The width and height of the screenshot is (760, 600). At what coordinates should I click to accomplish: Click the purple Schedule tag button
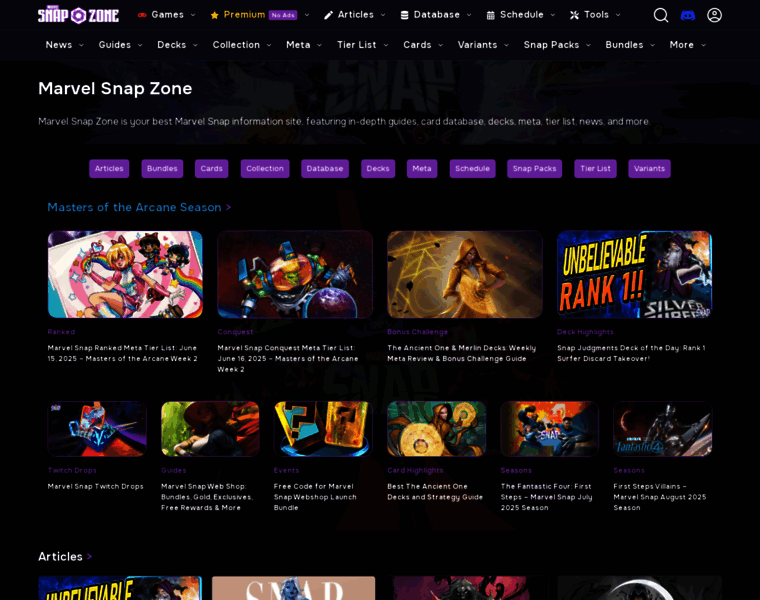pyautogui.click(x=473, y=169)
